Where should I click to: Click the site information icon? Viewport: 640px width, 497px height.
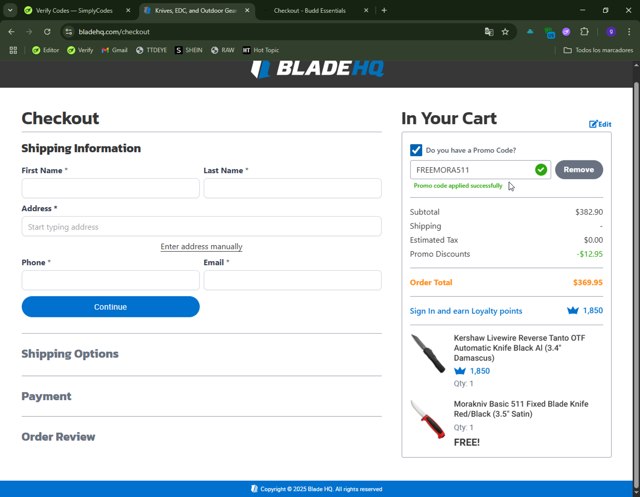click(69, 32)
